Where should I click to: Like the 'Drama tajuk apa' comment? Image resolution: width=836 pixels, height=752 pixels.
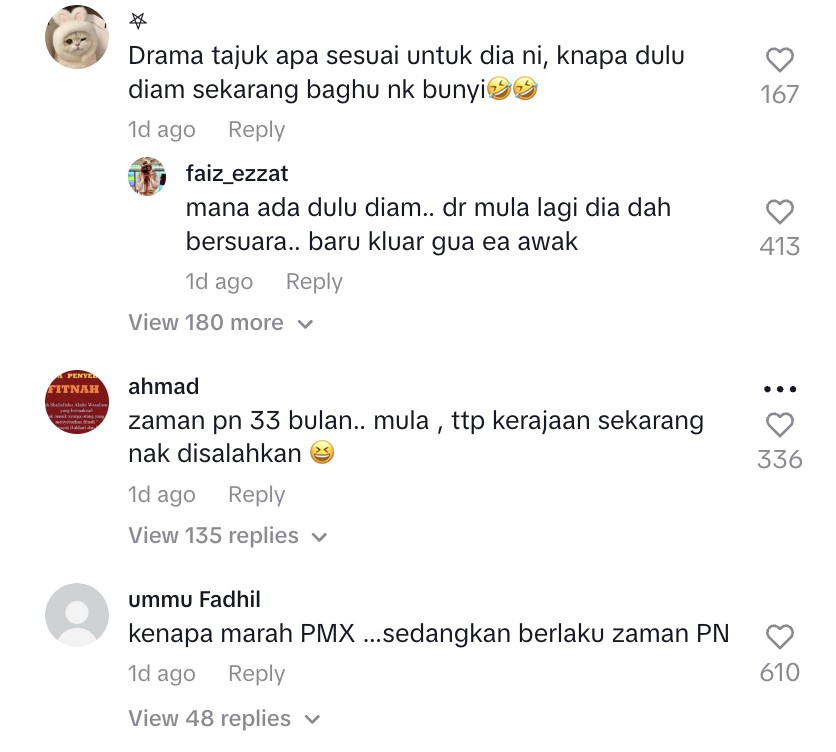pos(779,60)
